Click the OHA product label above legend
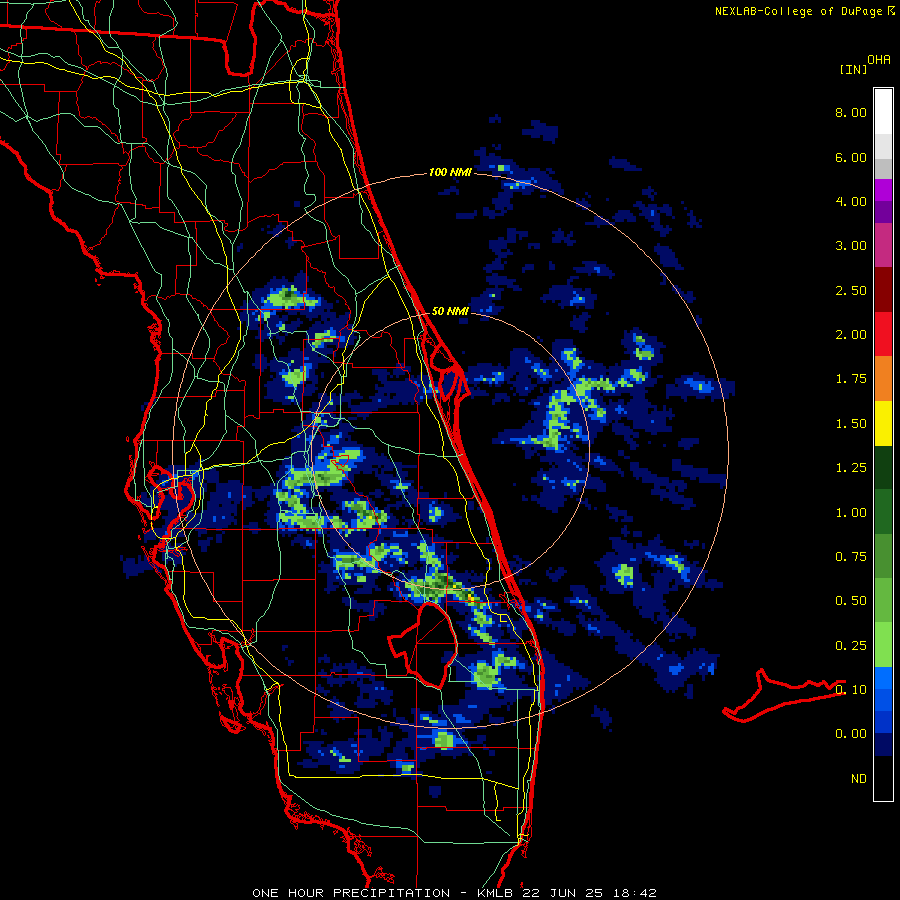Viewport: 900px width, 900px height. tap(879, 59)
